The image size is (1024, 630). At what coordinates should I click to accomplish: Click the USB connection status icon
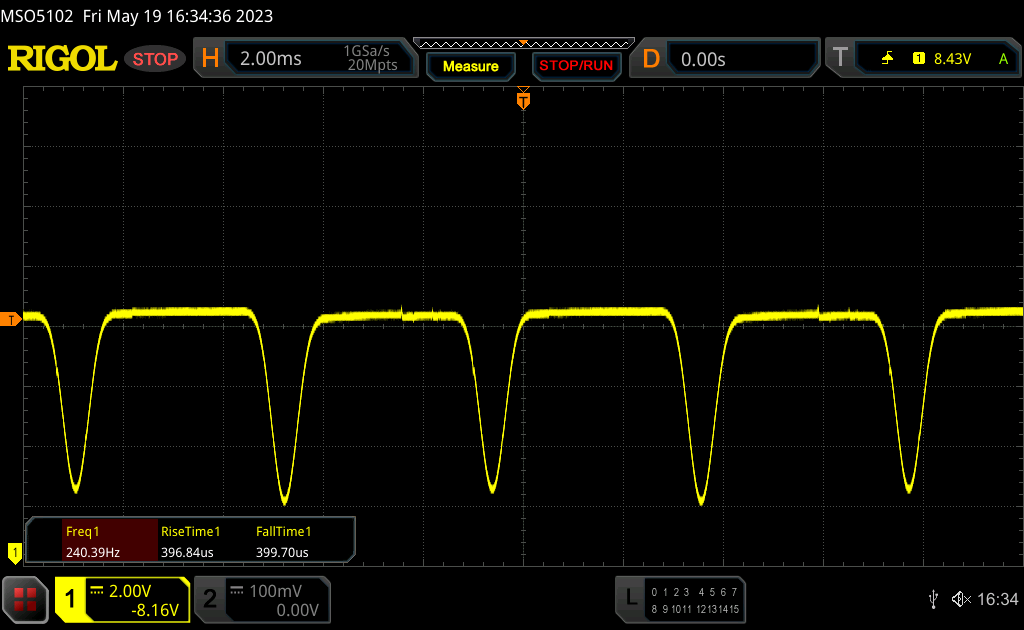coord(933,599)
